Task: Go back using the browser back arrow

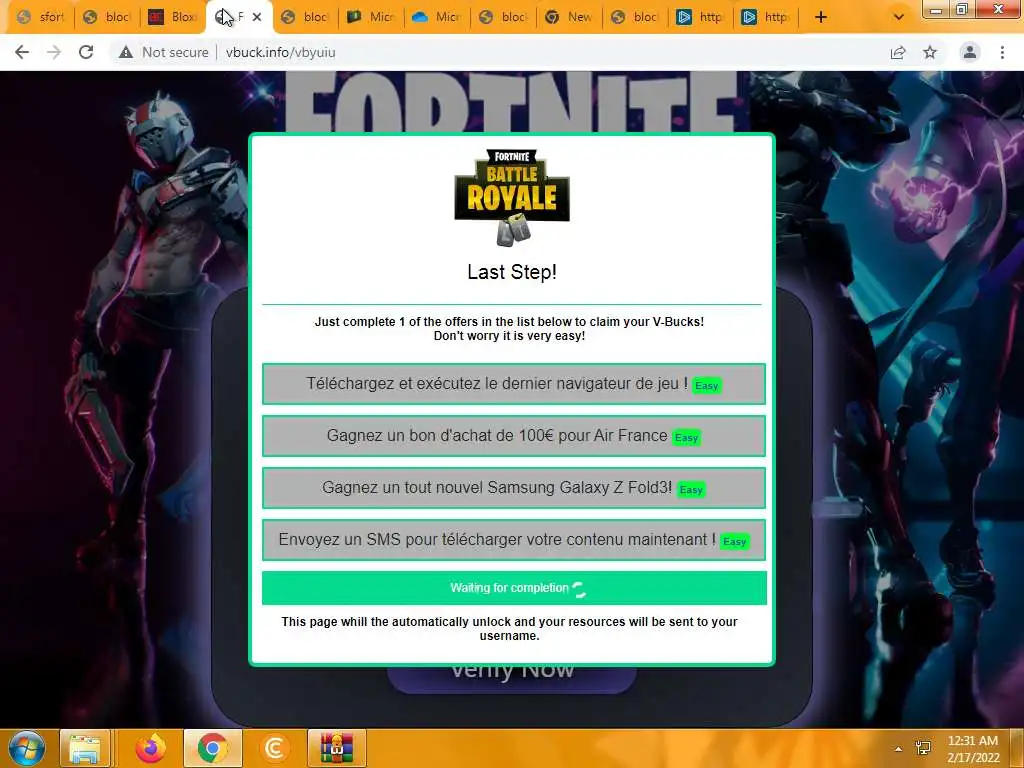Action: pos(22,52)
